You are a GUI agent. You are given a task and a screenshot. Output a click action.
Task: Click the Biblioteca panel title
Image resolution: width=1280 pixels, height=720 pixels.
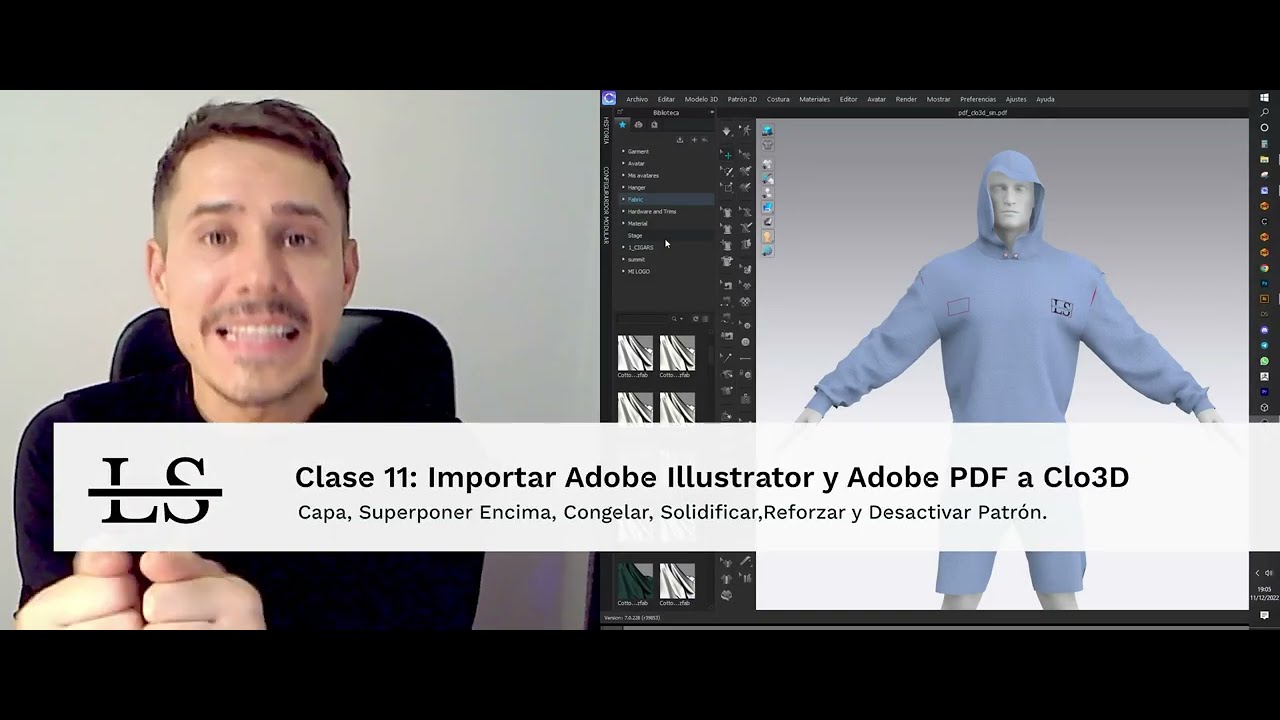666,113
